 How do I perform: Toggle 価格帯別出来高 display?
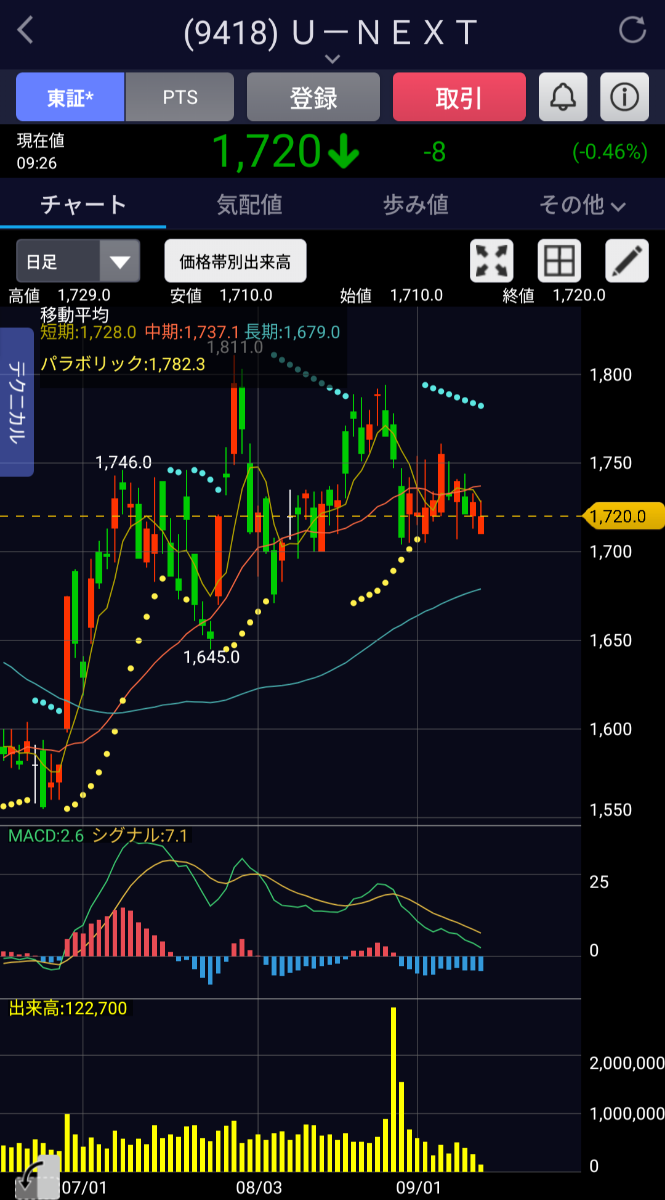tap(235, 262)
